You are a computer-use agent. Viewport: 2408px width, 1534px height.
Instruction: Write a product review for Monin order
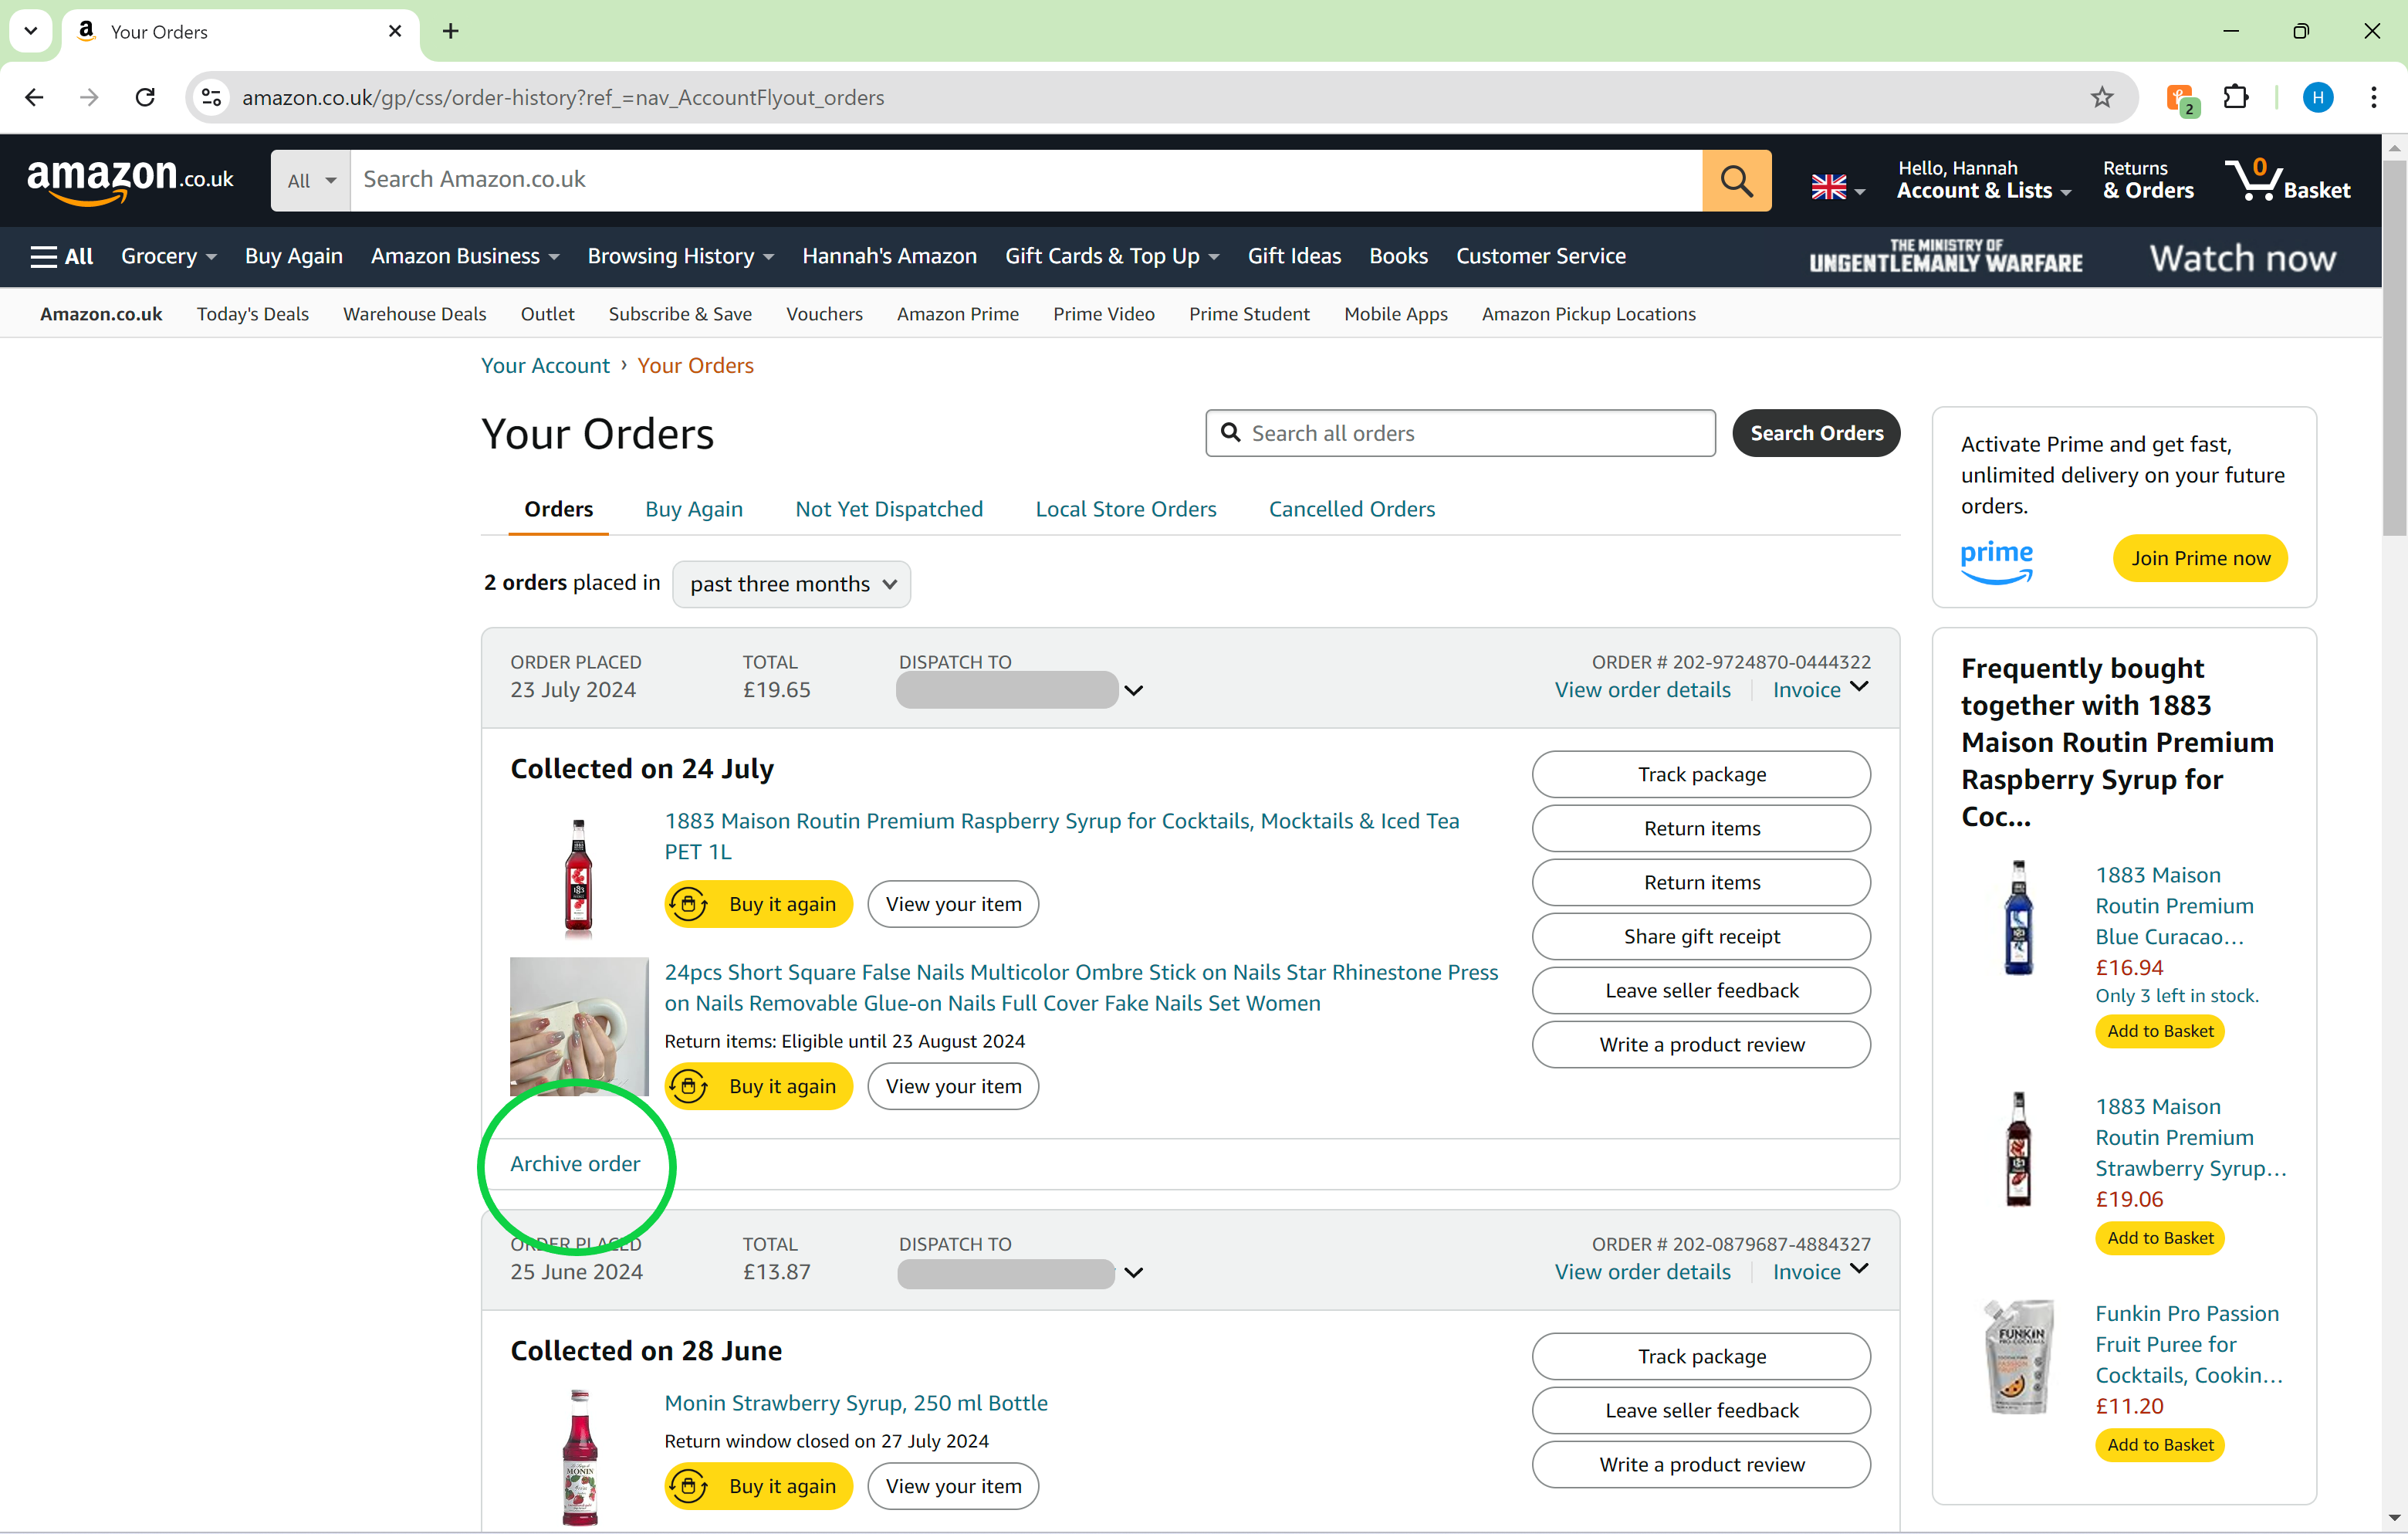pos(1701,1465)
